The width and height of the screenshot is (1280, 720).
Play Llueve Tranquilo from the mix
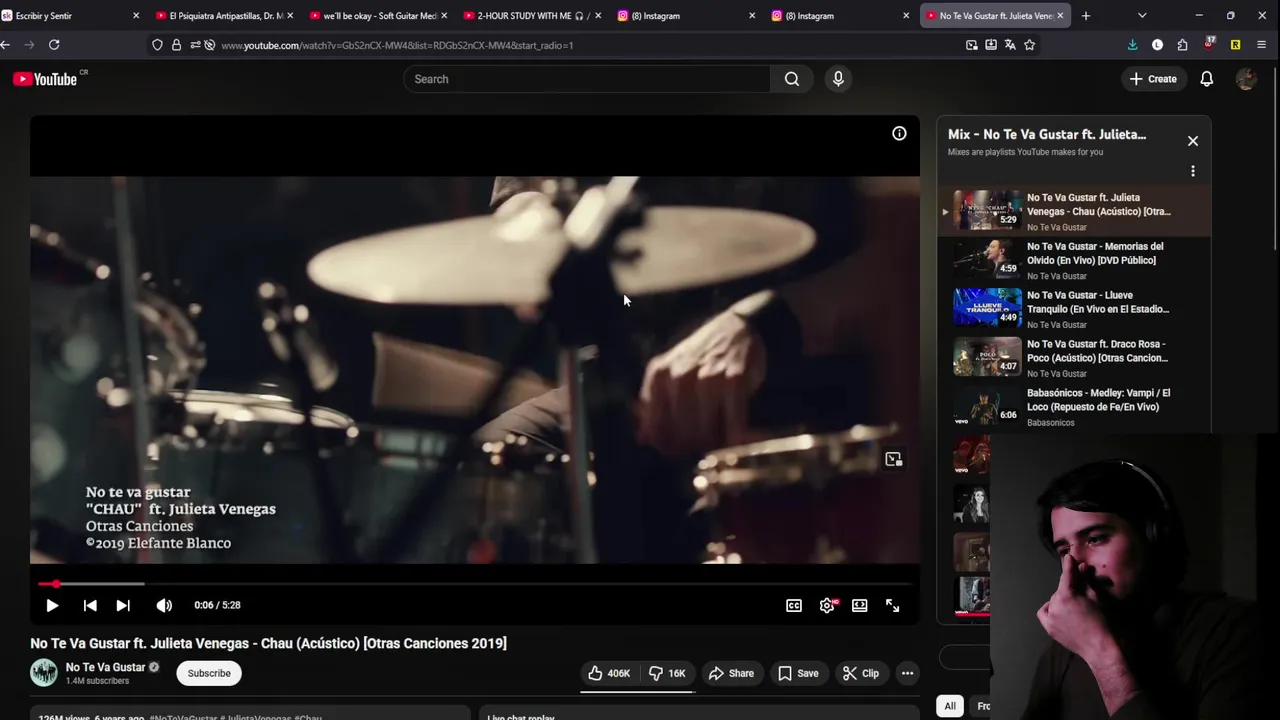coord(1073,309)
